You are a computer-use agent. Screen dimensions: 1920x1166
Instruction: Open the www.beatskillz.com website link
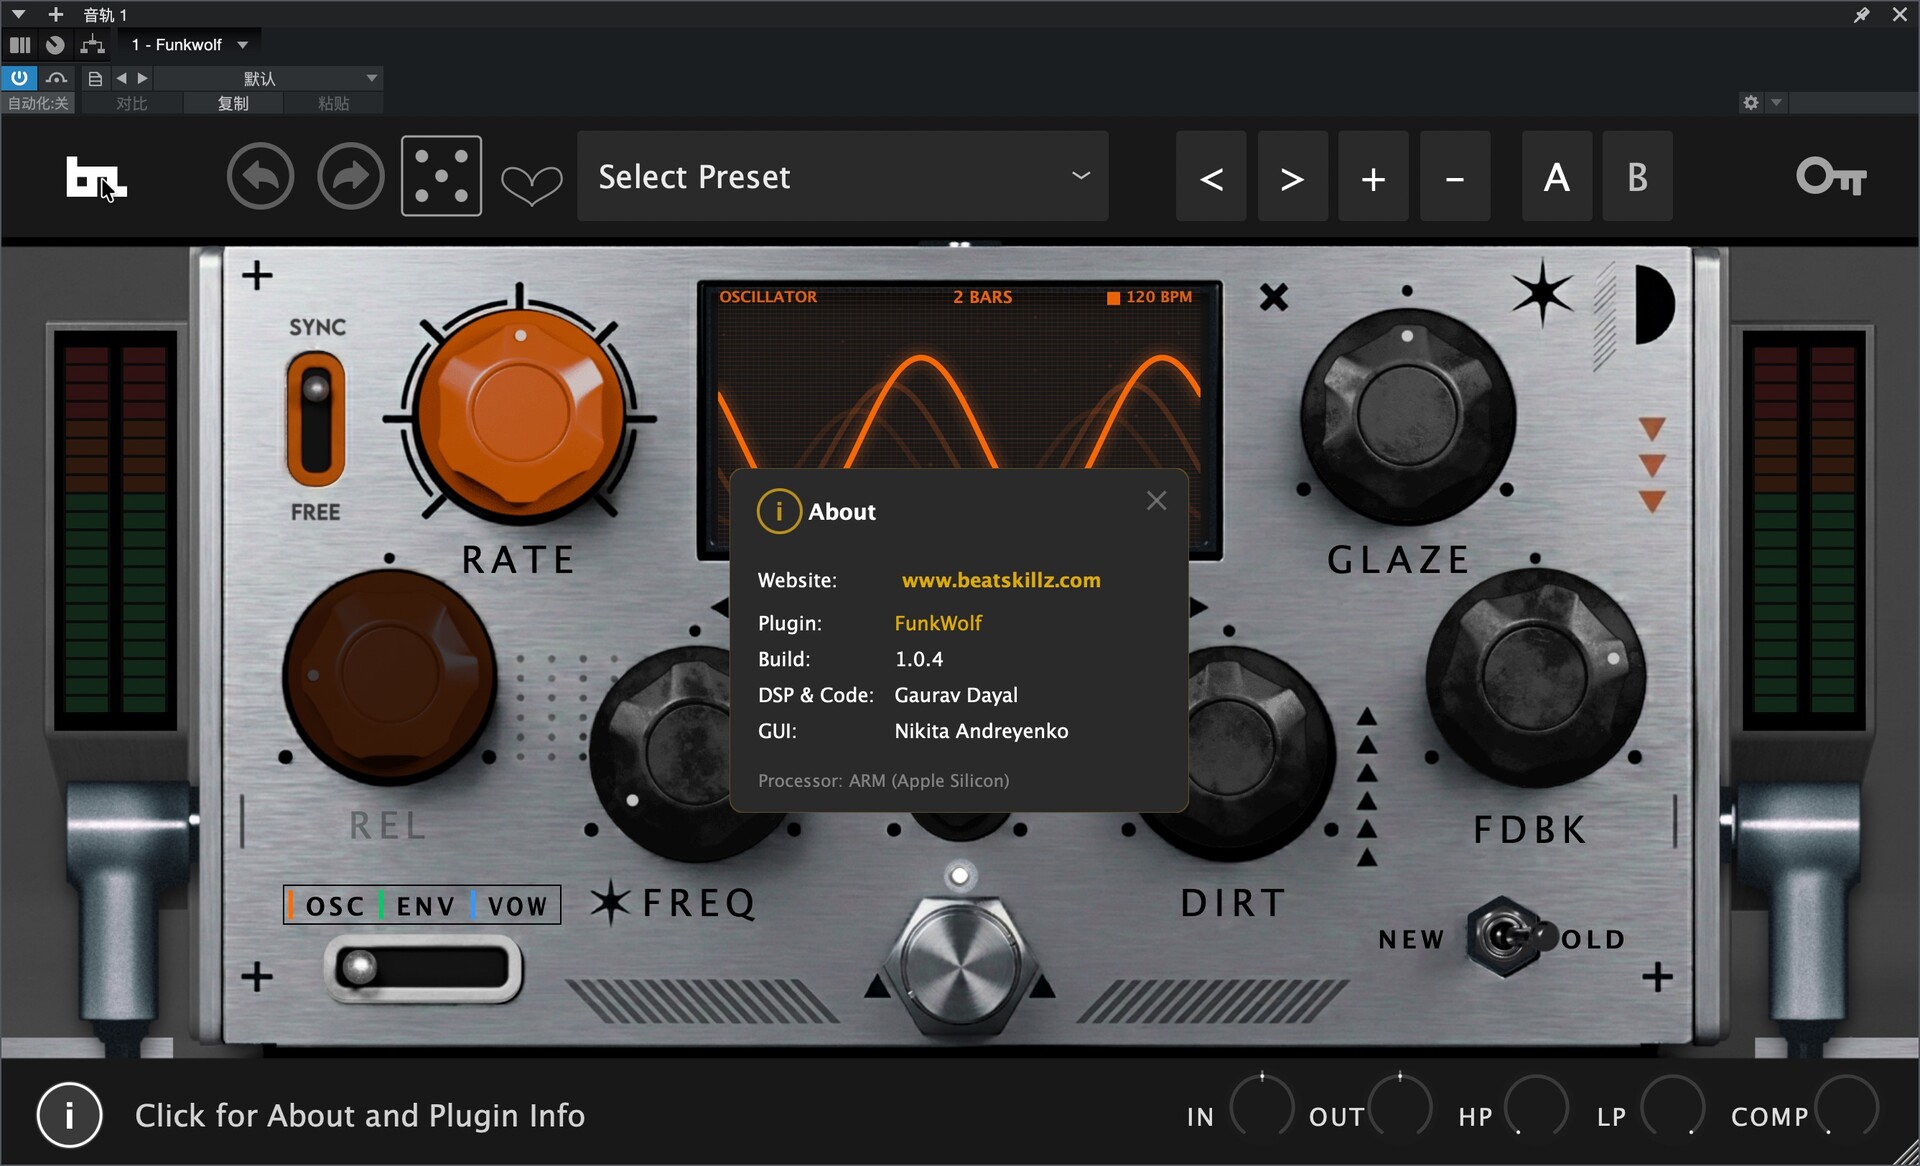coord(1000,580)
